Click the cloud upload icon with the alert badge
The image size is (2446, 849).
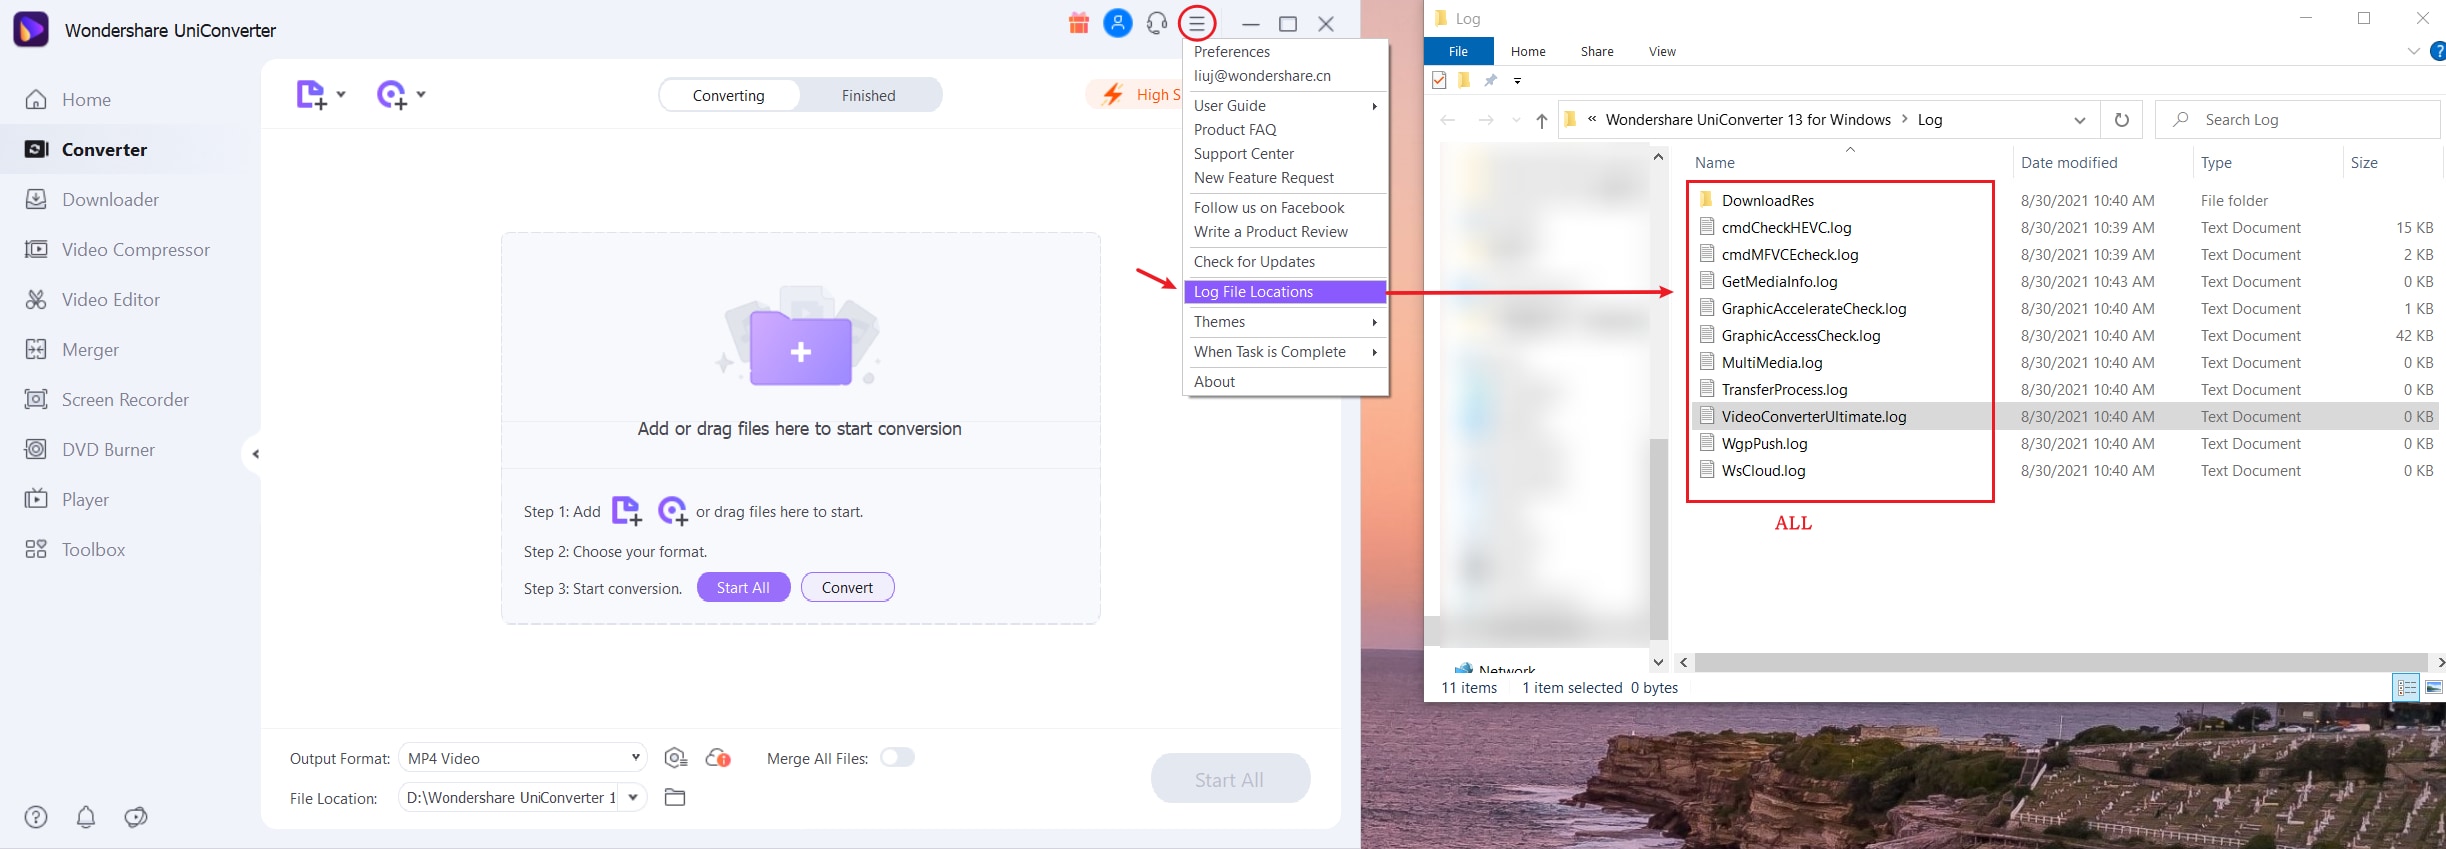(718, 758)
